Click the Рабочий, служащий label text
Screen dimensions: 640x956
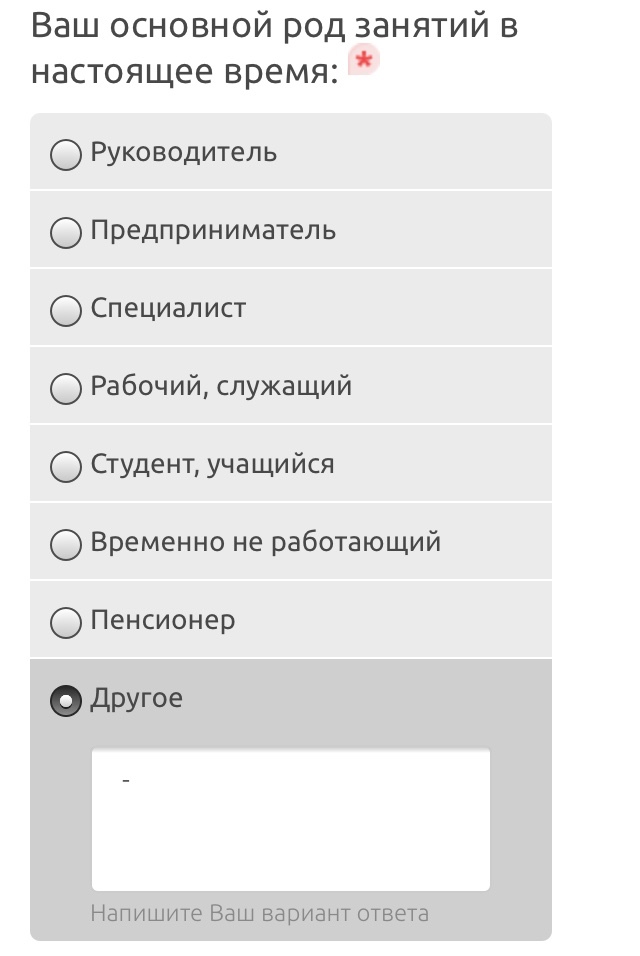[221, 387]
